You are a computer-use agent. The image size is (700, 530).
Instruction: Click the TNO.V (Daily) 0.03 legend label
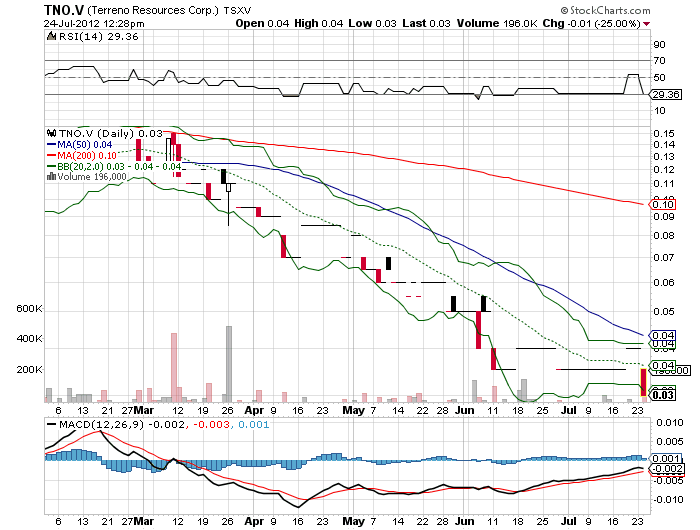point(111,133)
